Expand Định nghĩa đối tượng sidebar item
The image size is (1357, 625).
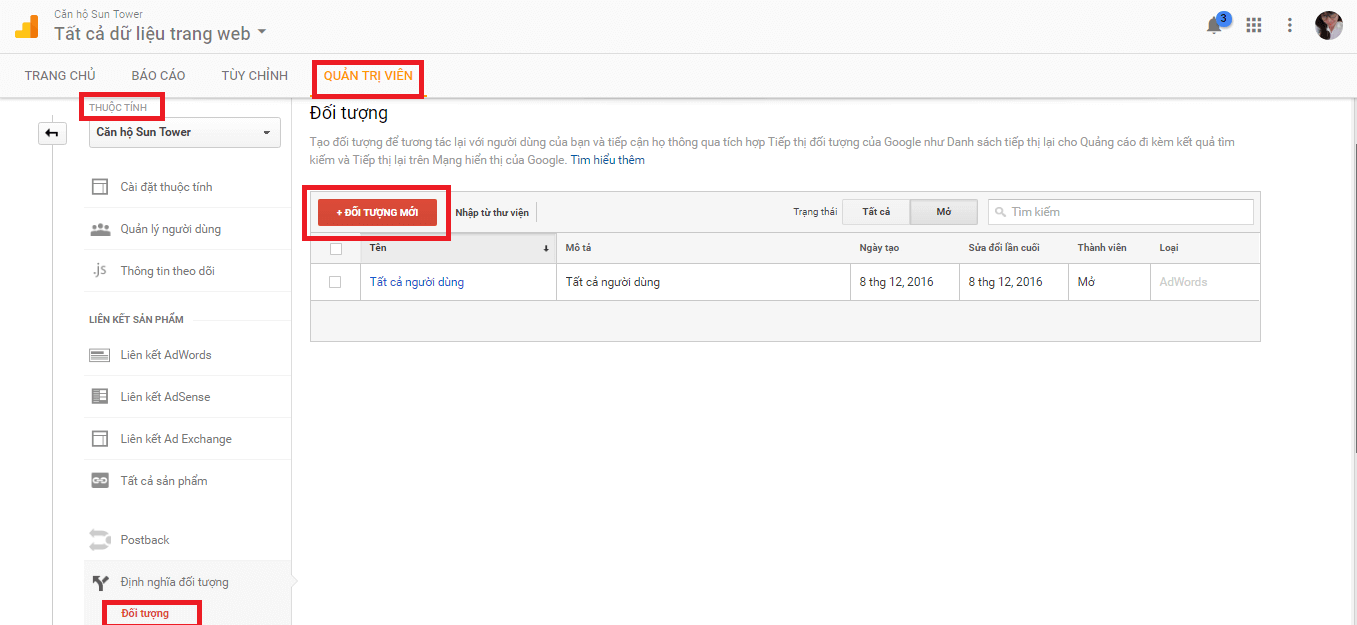click(174, 582)
